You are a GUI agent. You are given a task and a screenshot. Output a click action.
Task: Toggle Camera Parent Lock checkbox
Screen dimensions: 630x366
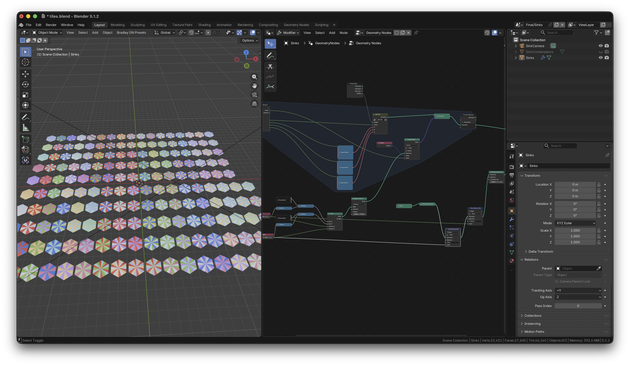point(557,281)
